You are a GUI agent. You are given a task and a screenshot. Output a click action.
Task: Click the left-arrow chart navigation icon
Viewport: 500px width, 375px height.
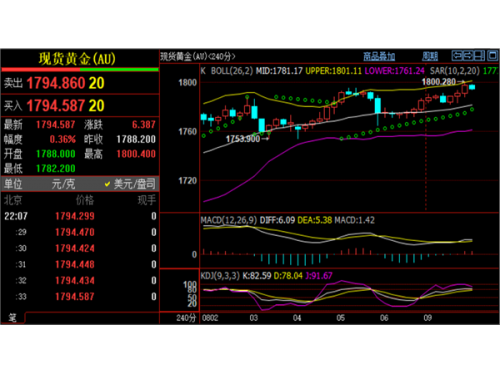click(457, 55)
